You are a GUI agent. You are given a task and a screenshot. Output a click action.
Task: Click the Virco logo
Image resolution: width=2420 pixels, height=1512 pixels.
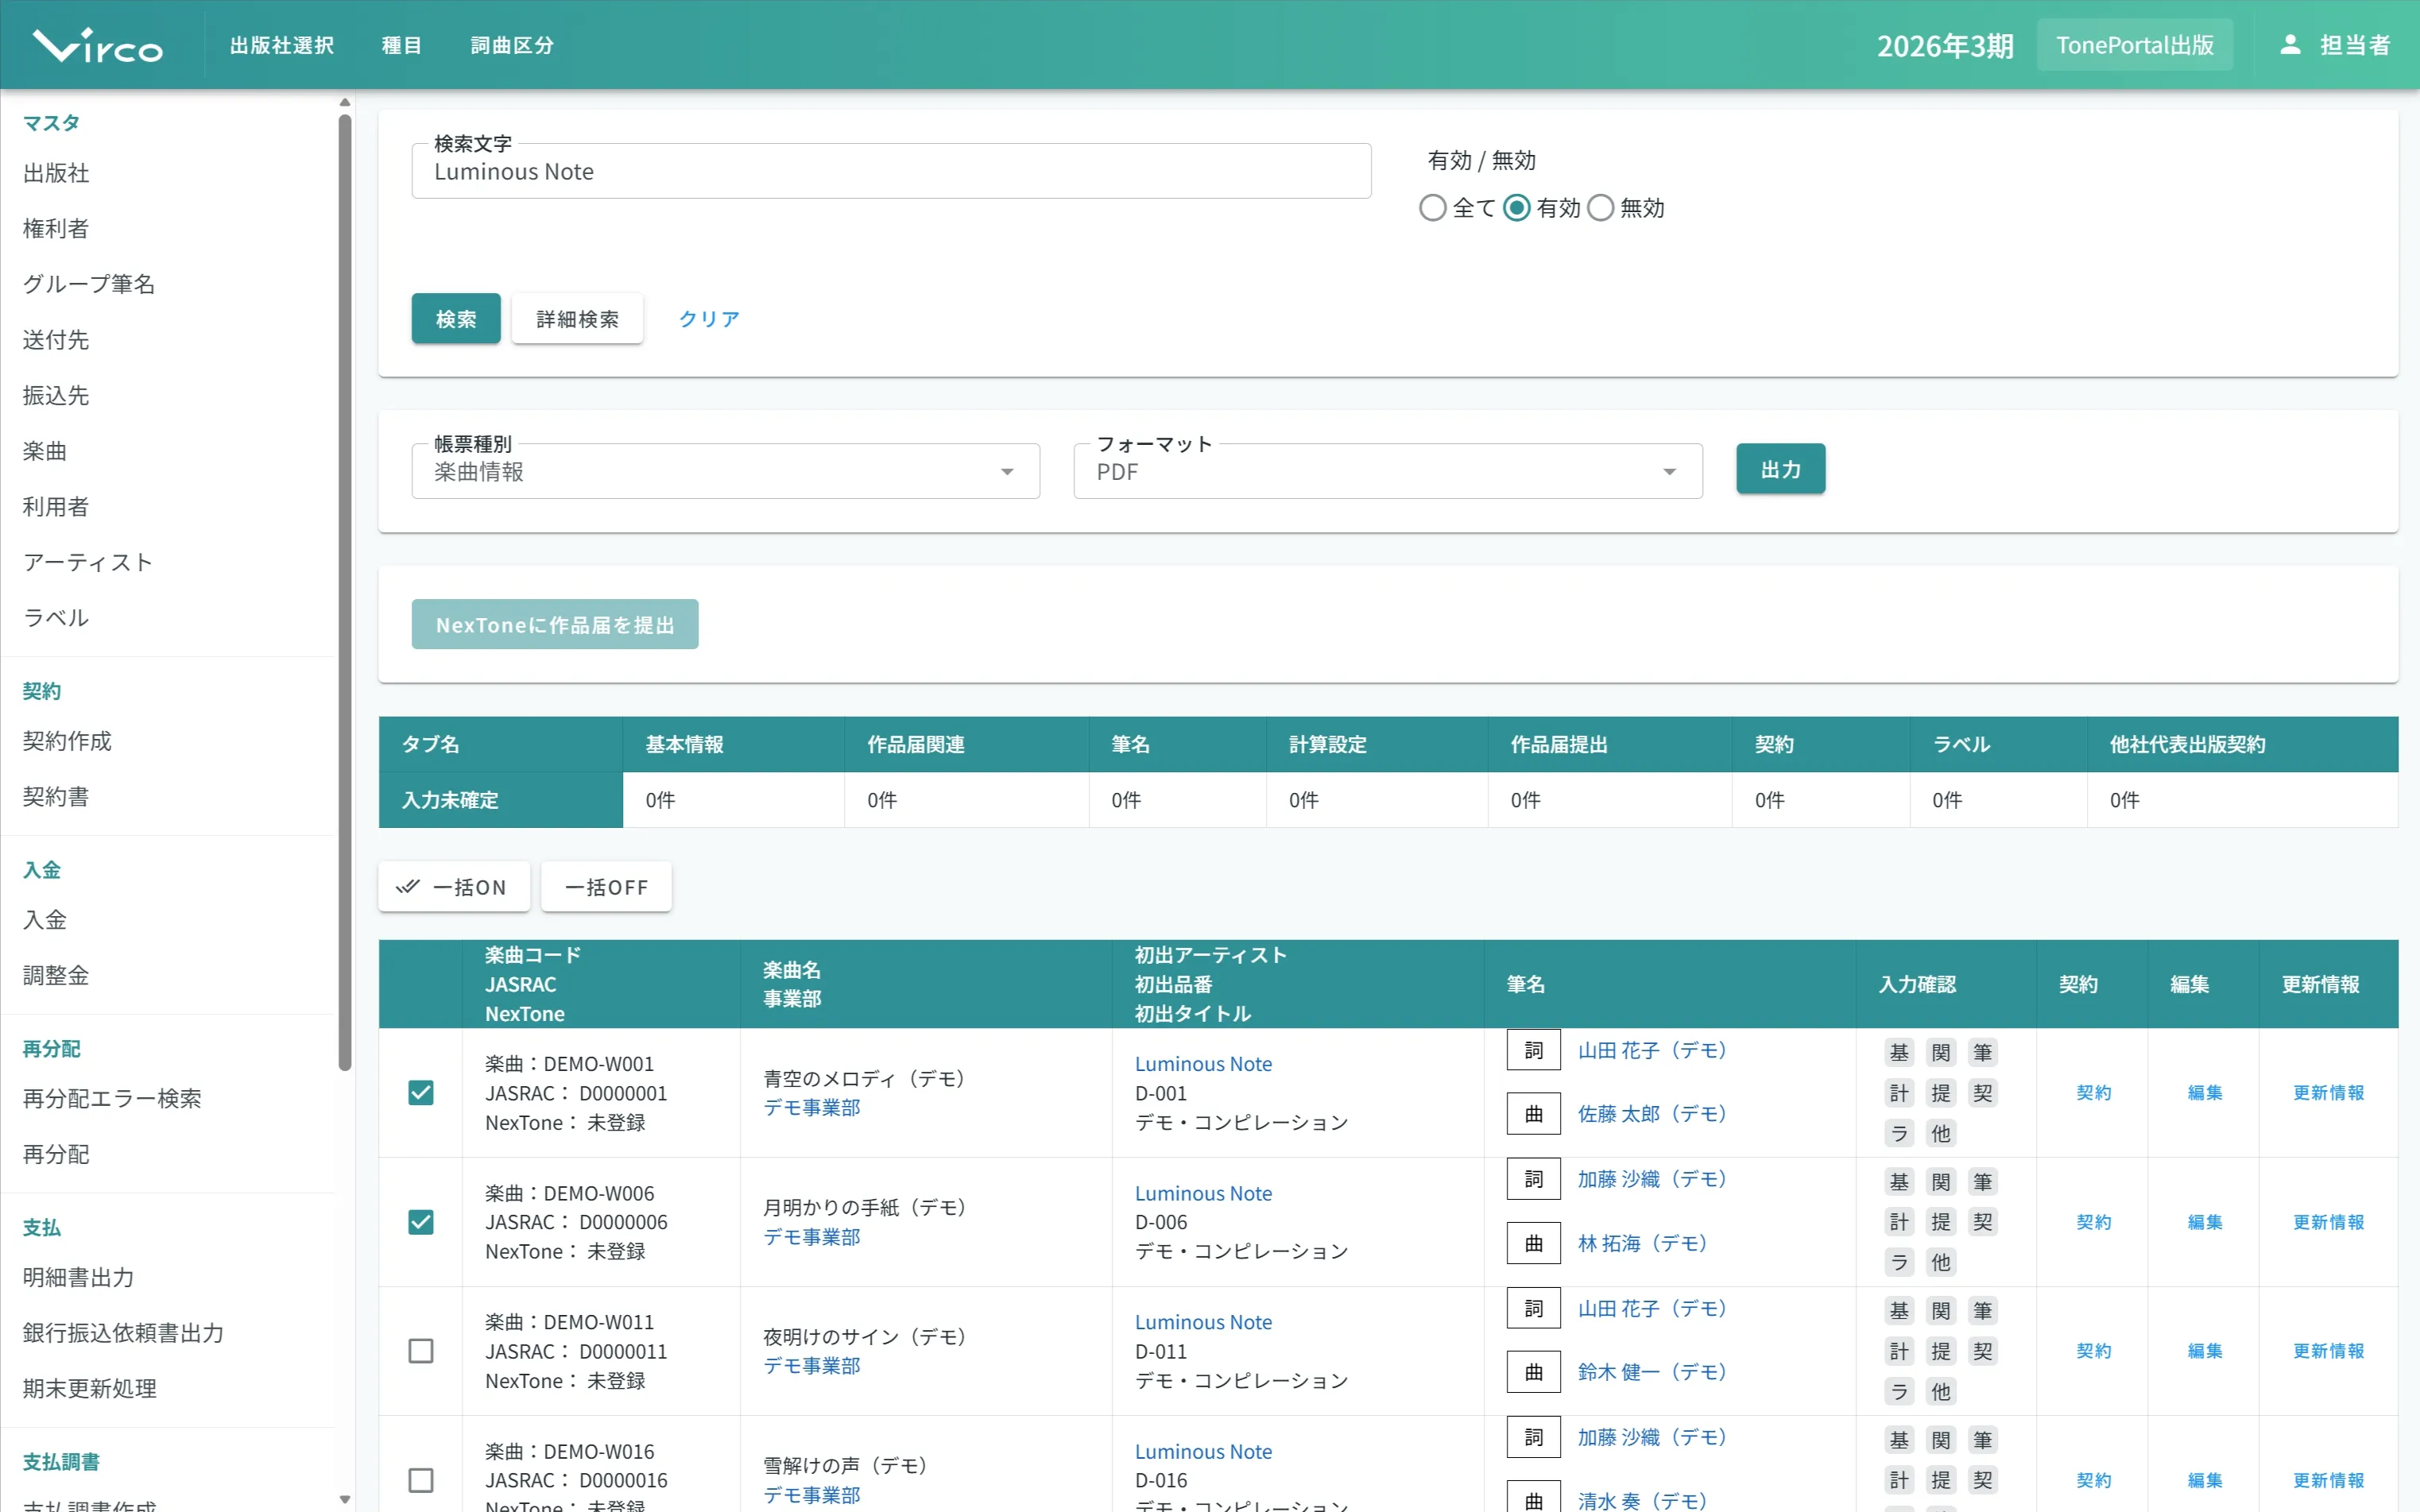(97, 45)
